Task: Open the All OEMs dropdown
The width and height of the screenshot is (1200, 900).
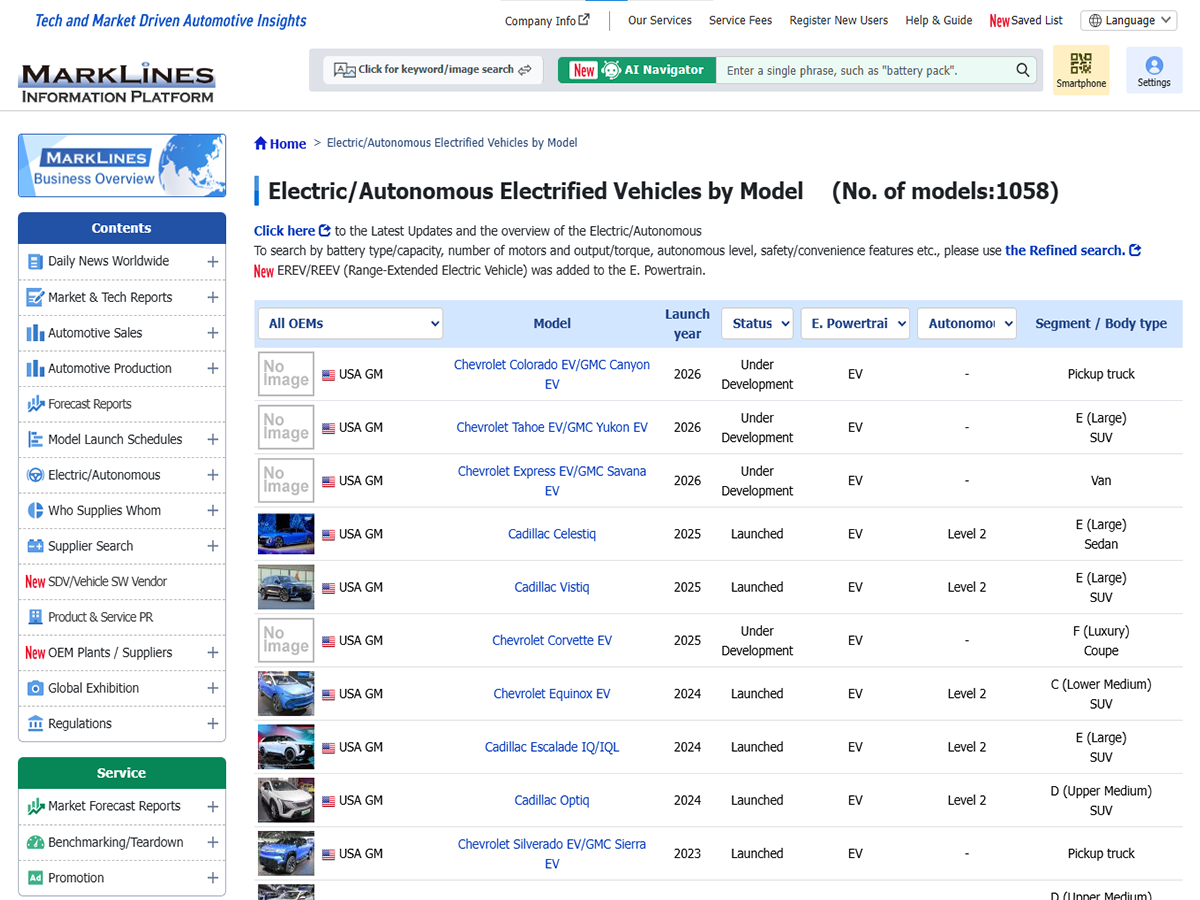Action: click(x=350, y=323)
